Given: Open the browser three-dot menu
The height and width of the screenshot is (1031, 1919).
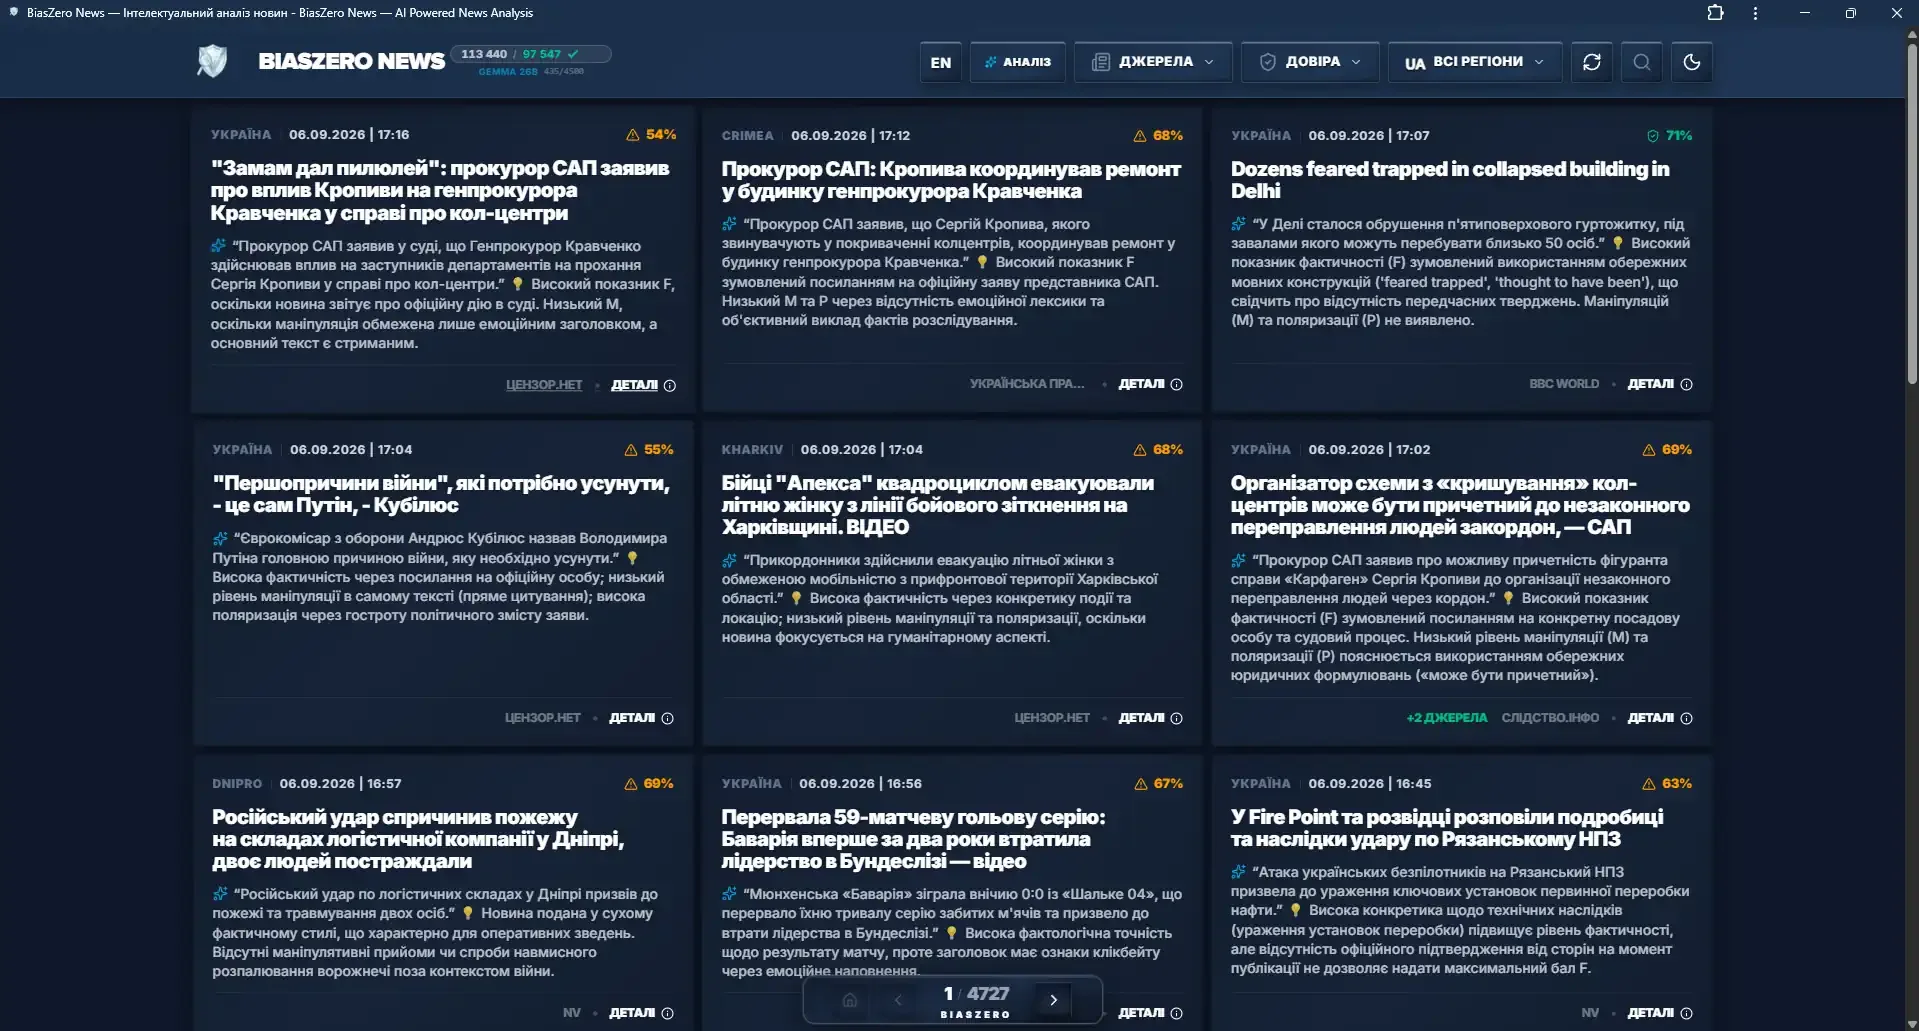Looking at the screenshot, I should click(1755, 13).
